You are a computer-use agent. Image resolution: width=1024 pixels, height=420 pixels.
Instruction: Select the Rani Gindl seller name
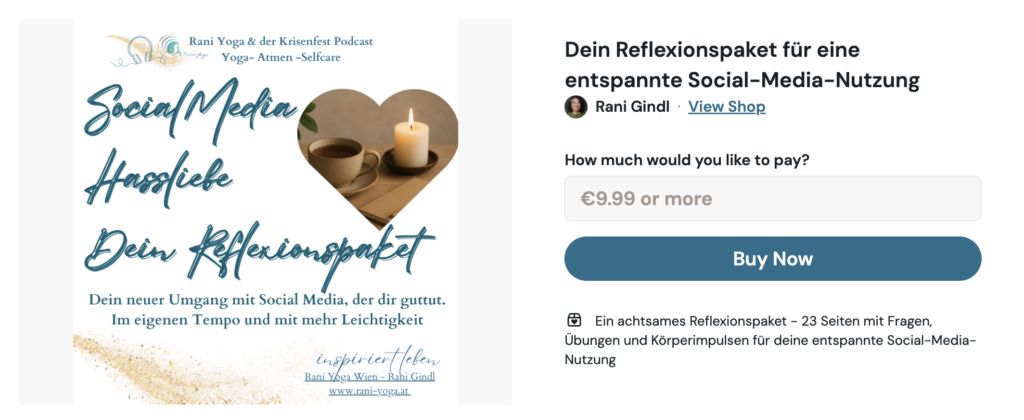(632, 106)
